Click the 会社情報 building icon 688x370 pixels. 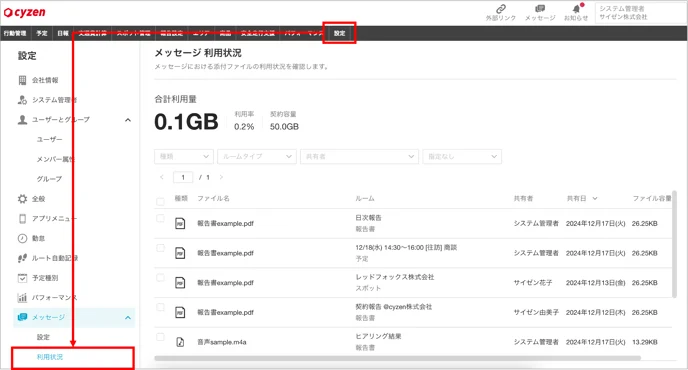click(x=22, y=80)
